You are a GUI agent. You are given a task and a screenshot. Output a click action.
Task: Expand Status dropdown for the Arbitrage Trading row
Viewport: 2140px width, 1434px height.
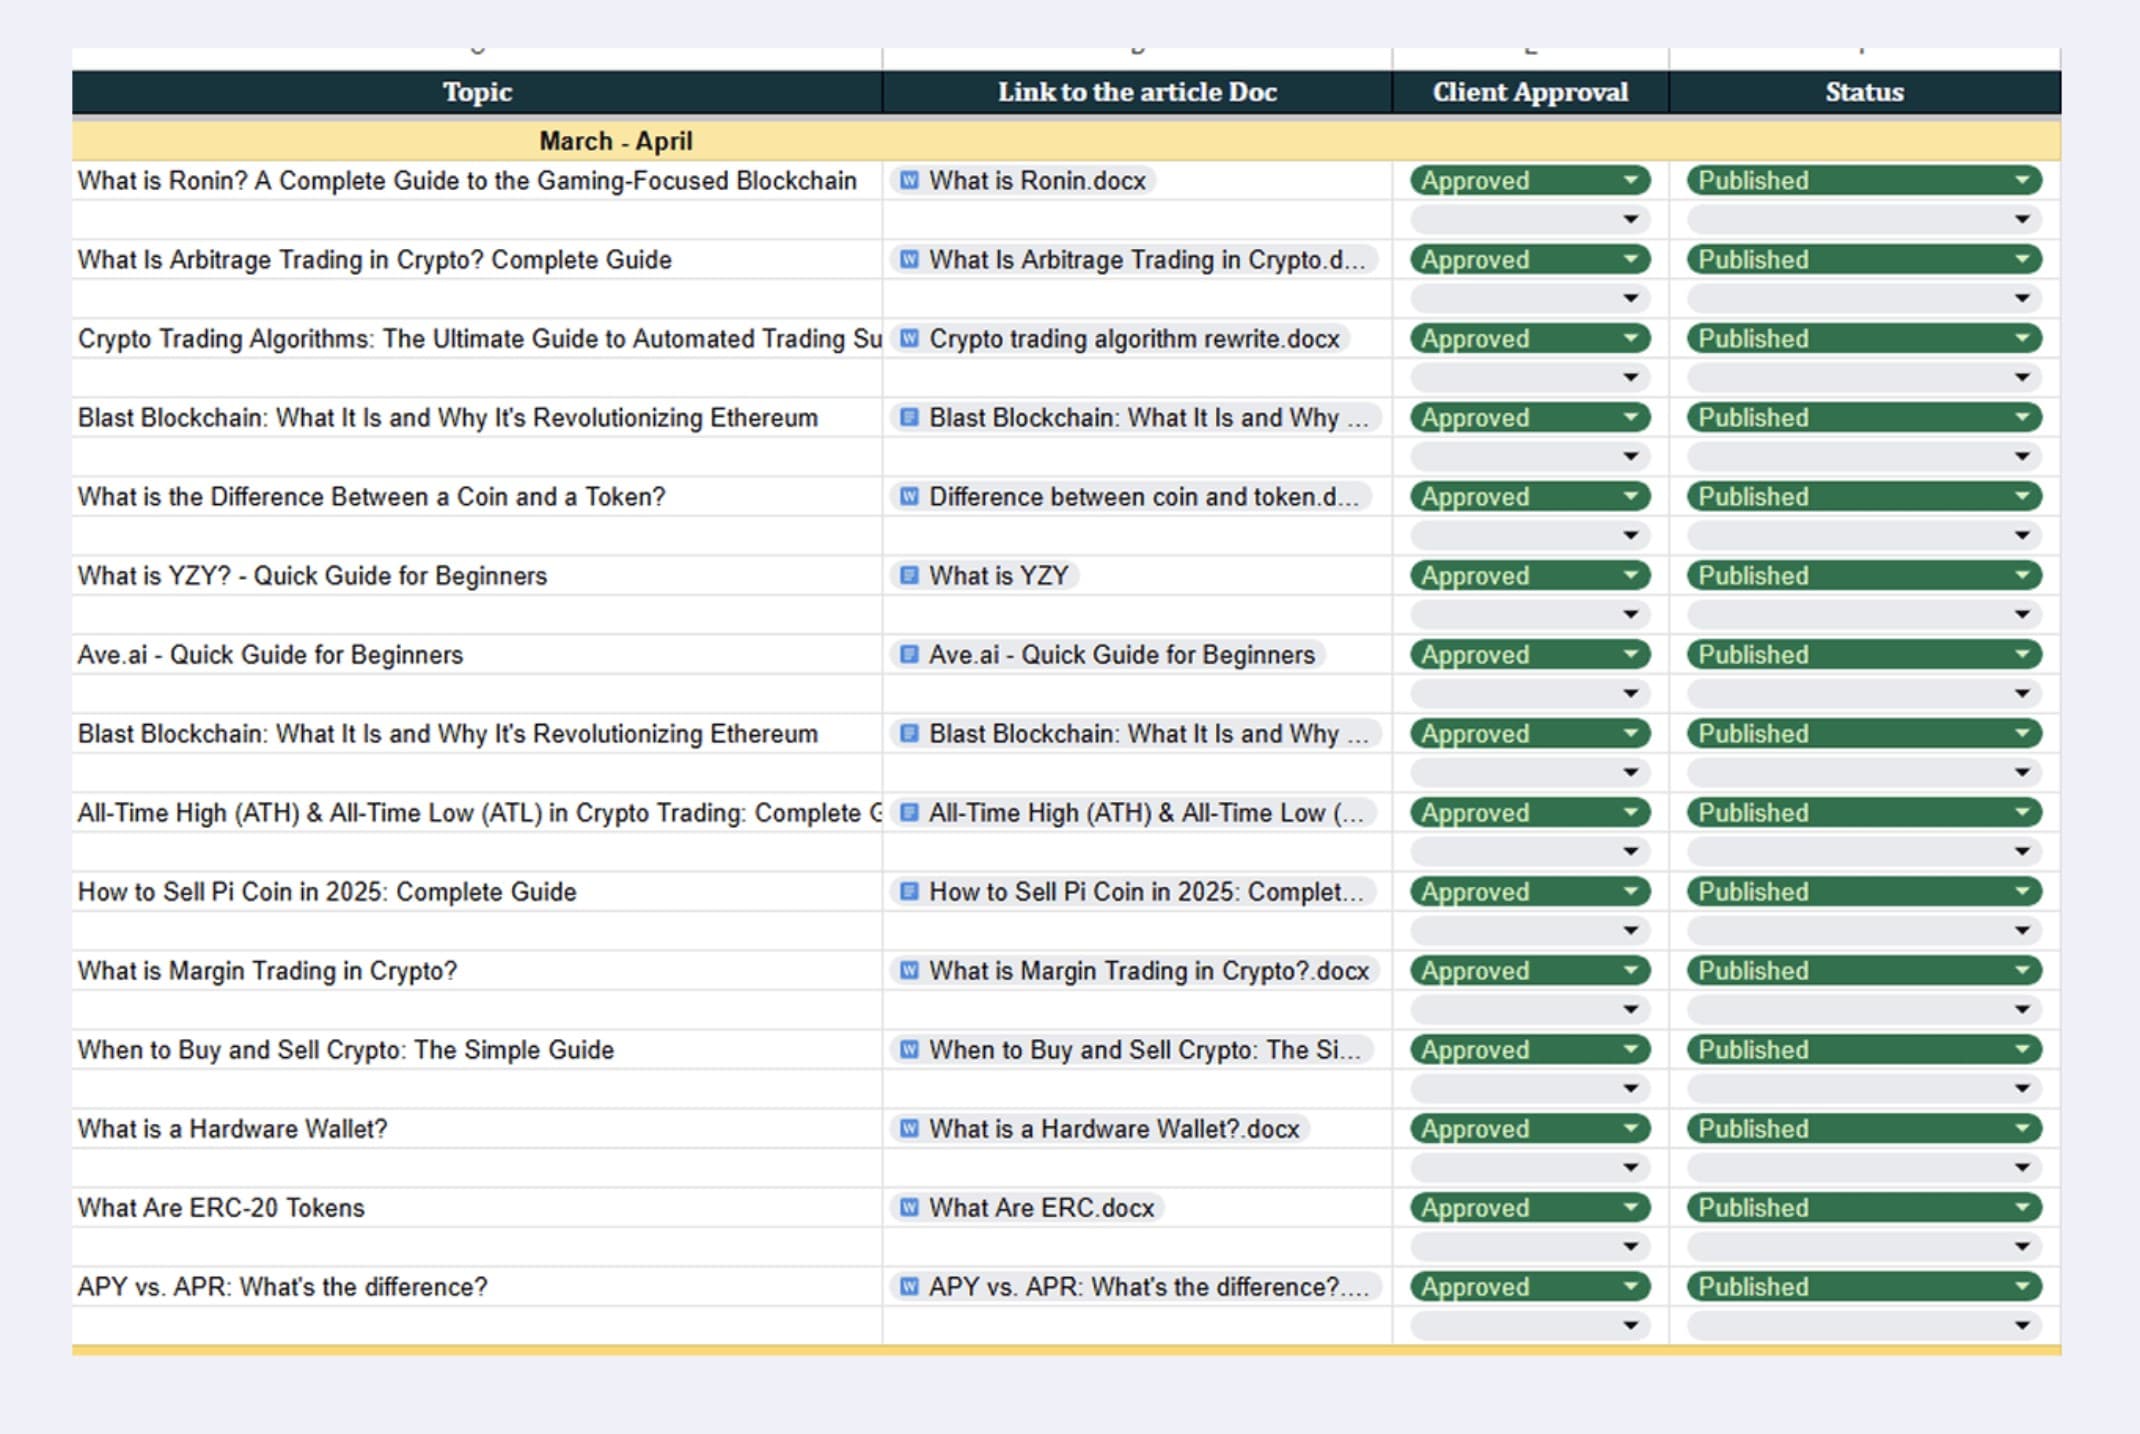pos(1864,260)
